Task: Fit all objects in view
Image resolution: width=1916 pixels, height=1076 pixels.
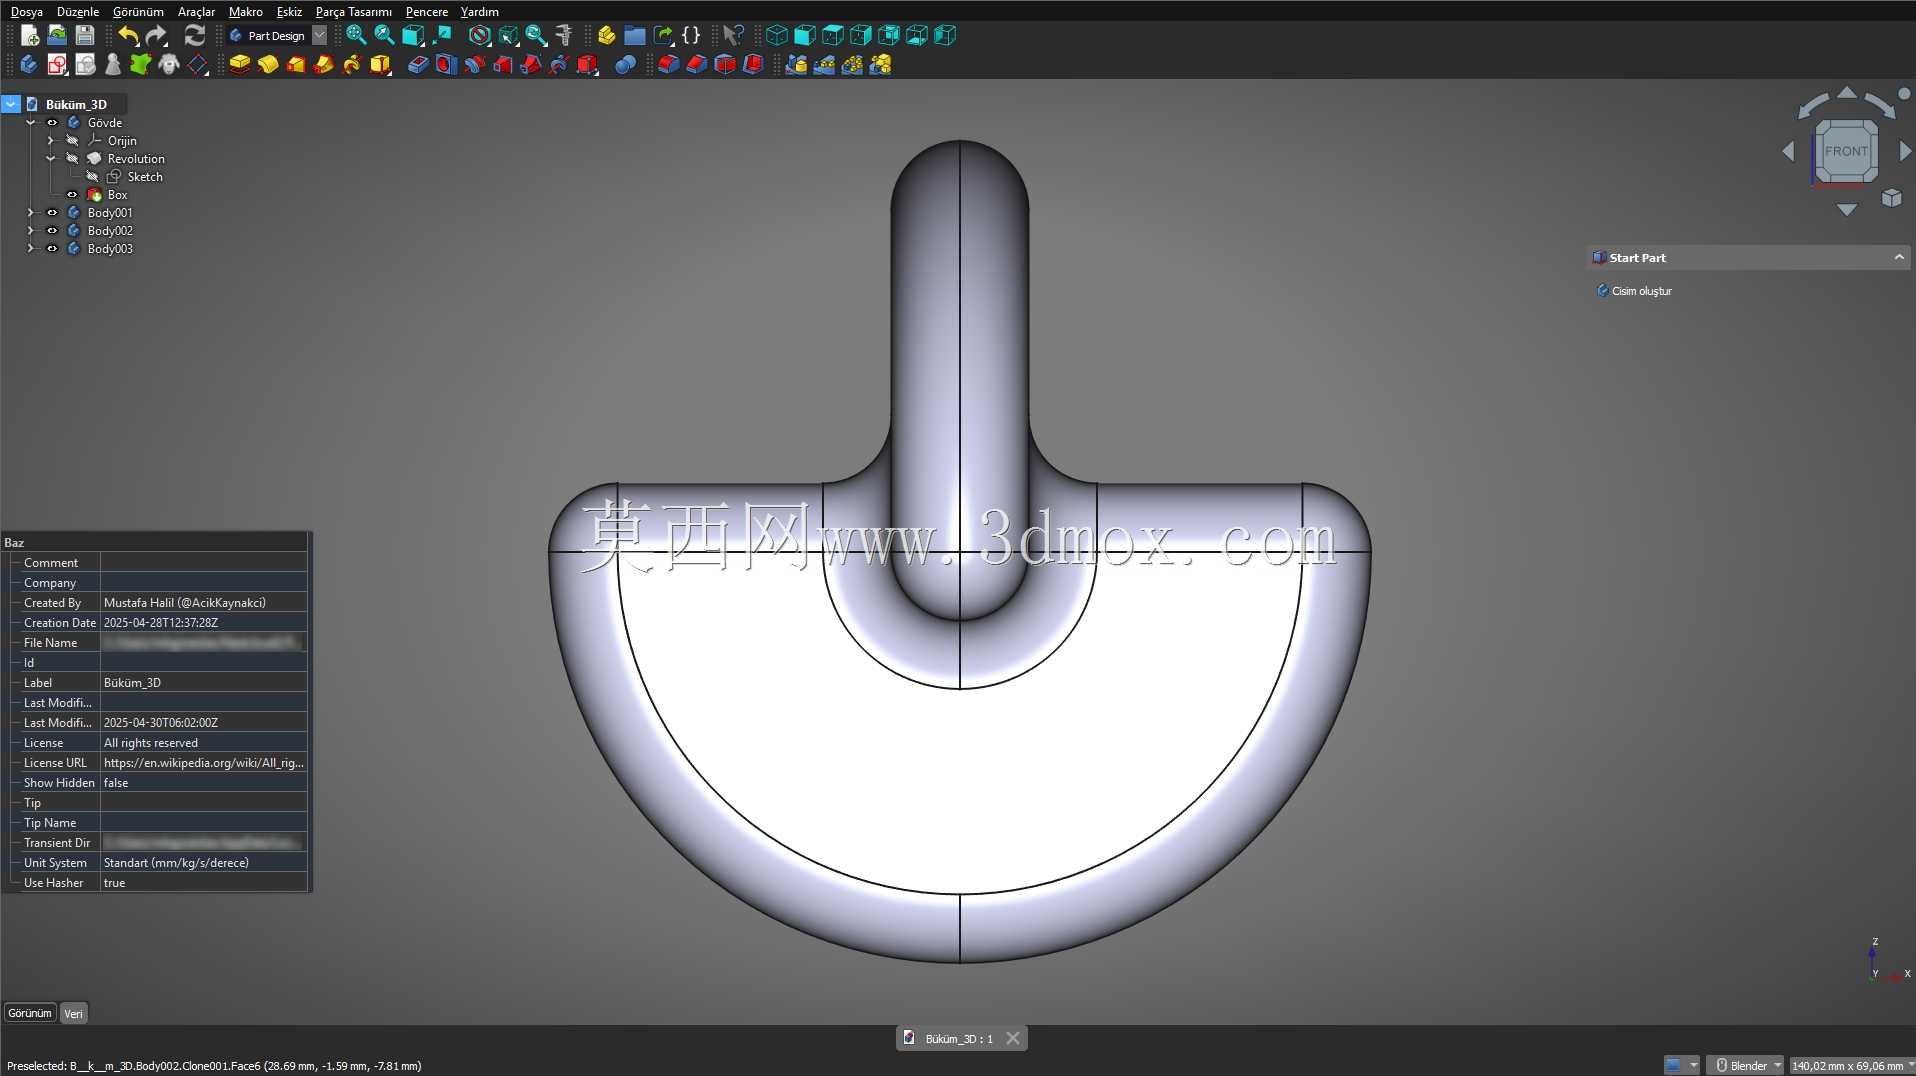Action: (356, 36)
